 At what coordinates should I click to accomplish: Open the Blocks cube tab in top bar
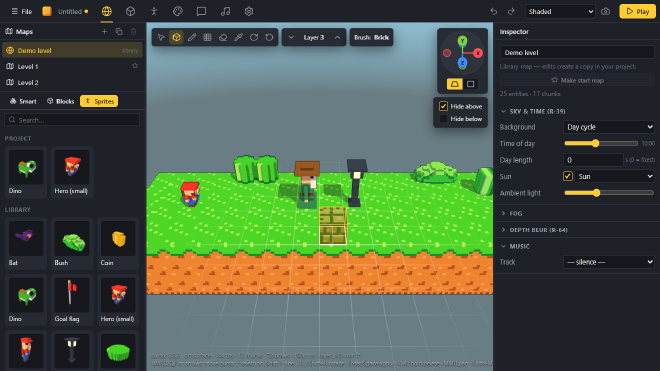pos(130,11)
